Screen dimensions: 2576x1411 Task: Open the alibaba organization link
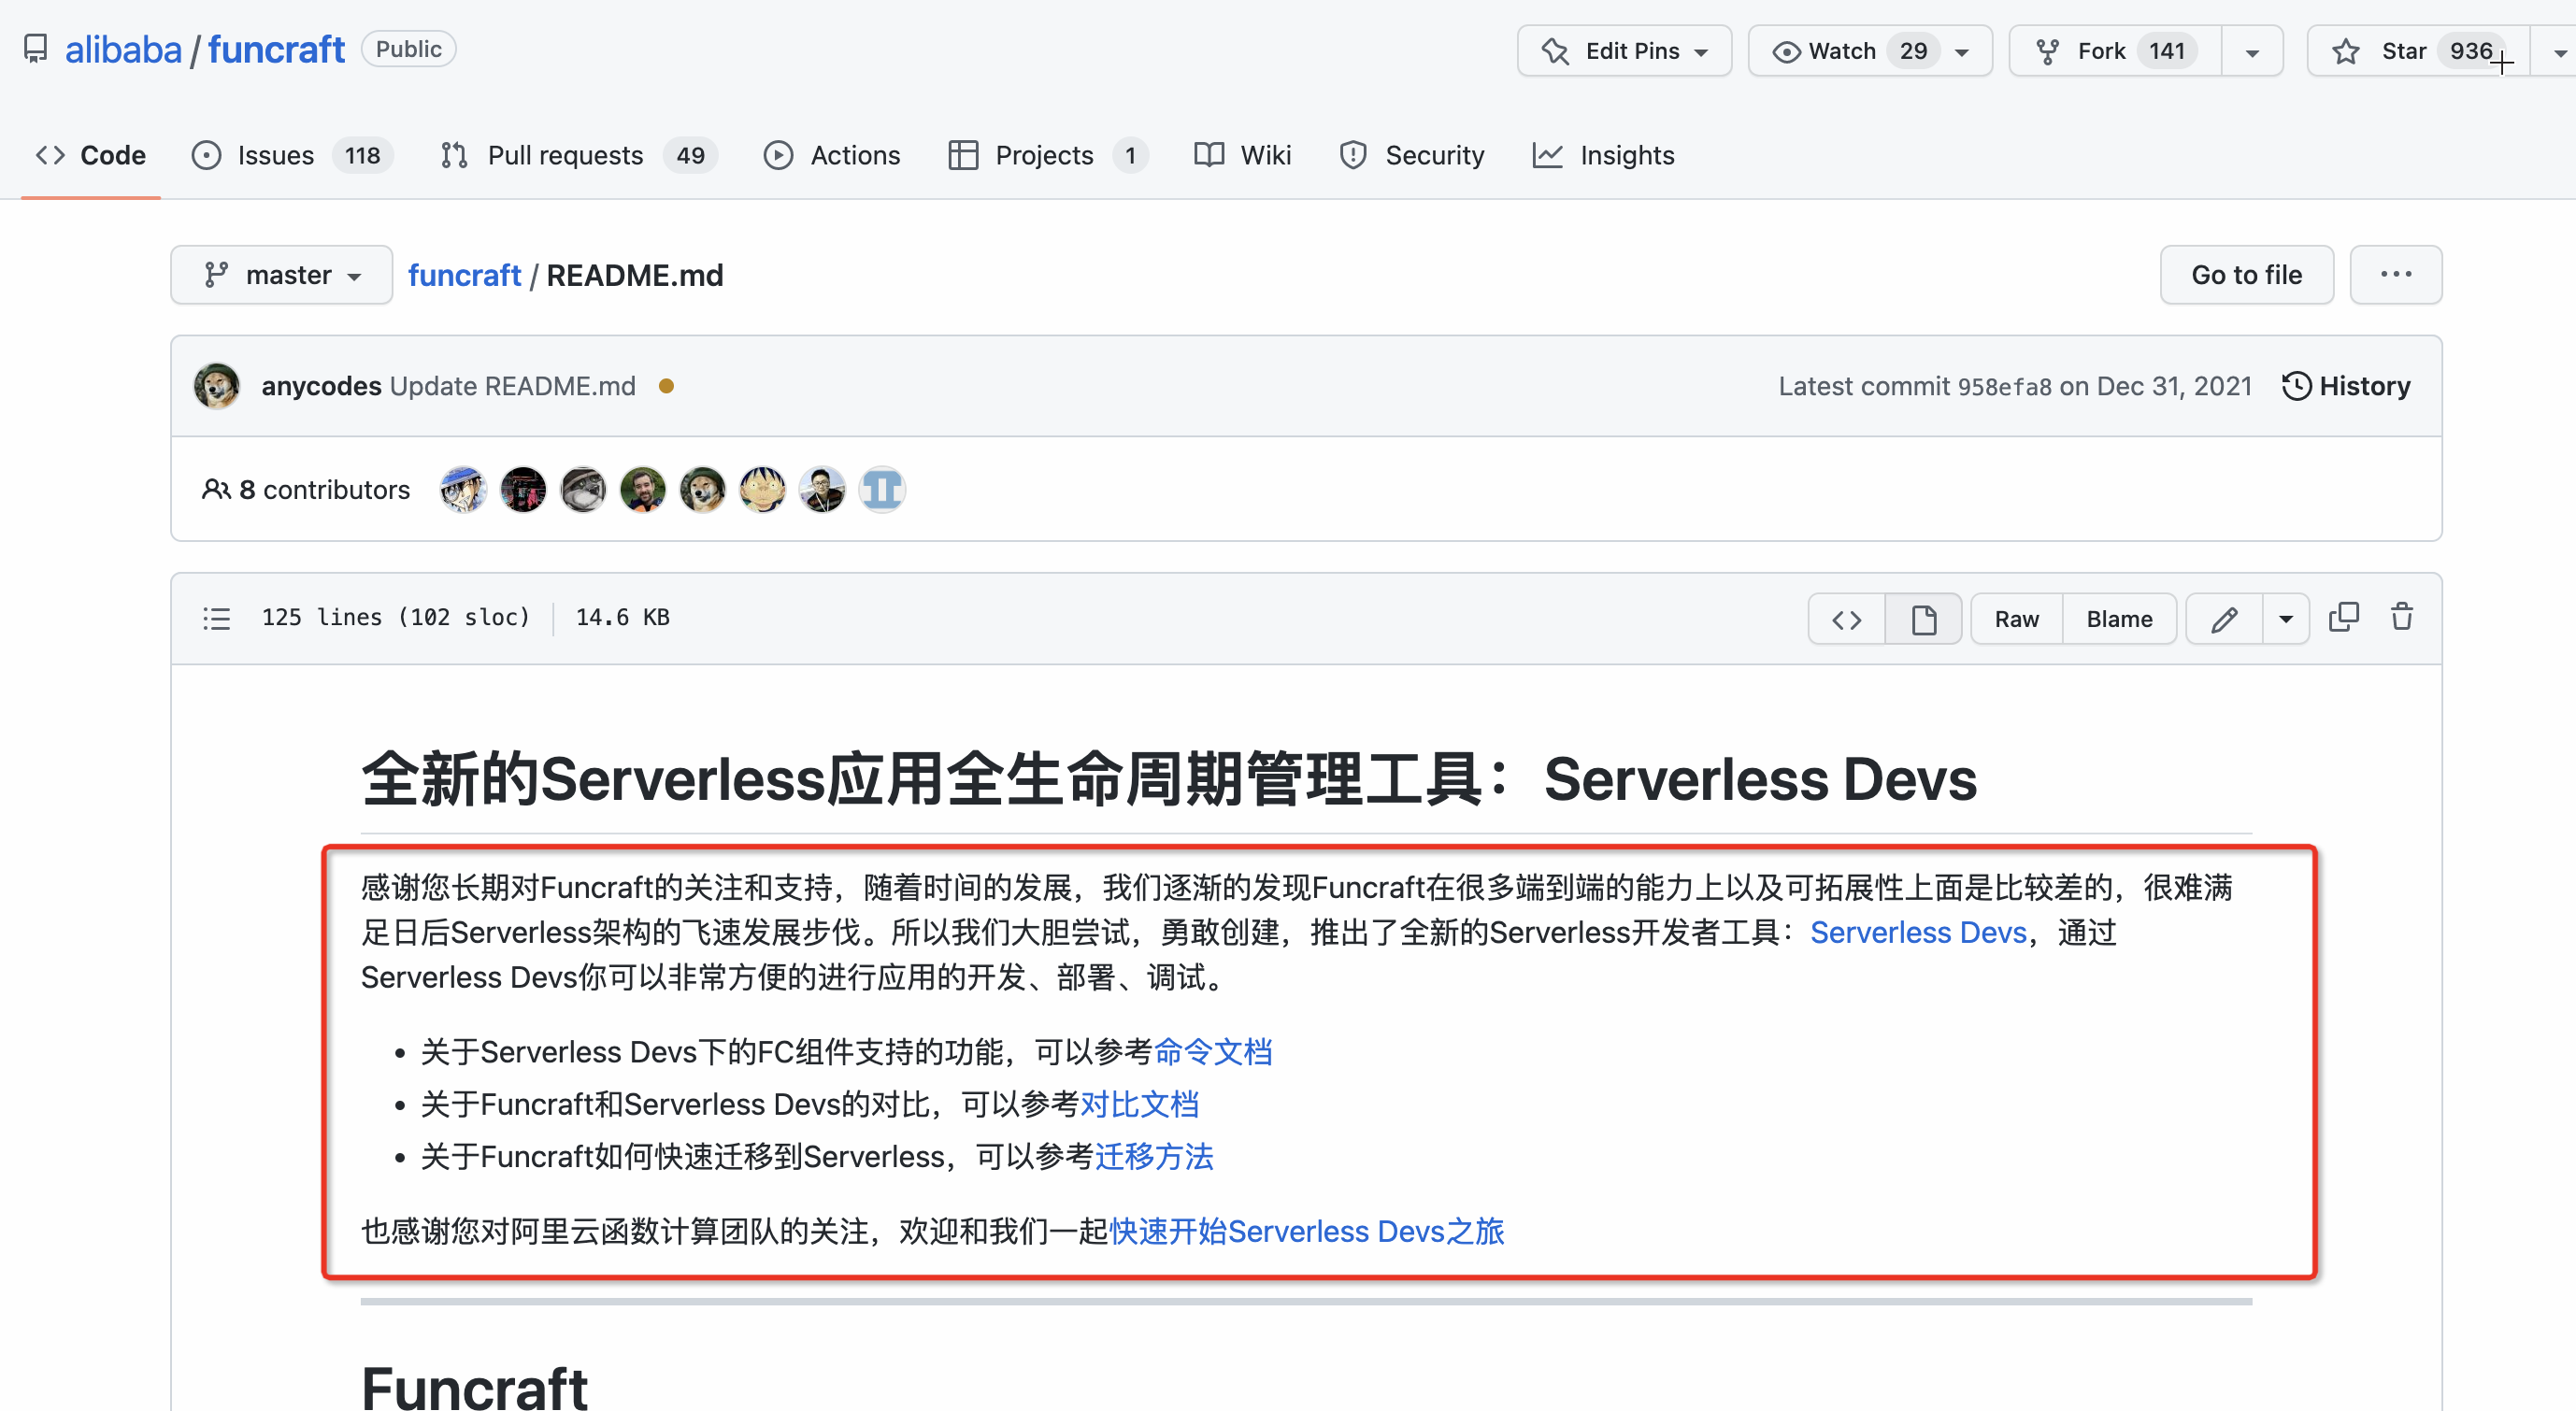pos(123,49)
